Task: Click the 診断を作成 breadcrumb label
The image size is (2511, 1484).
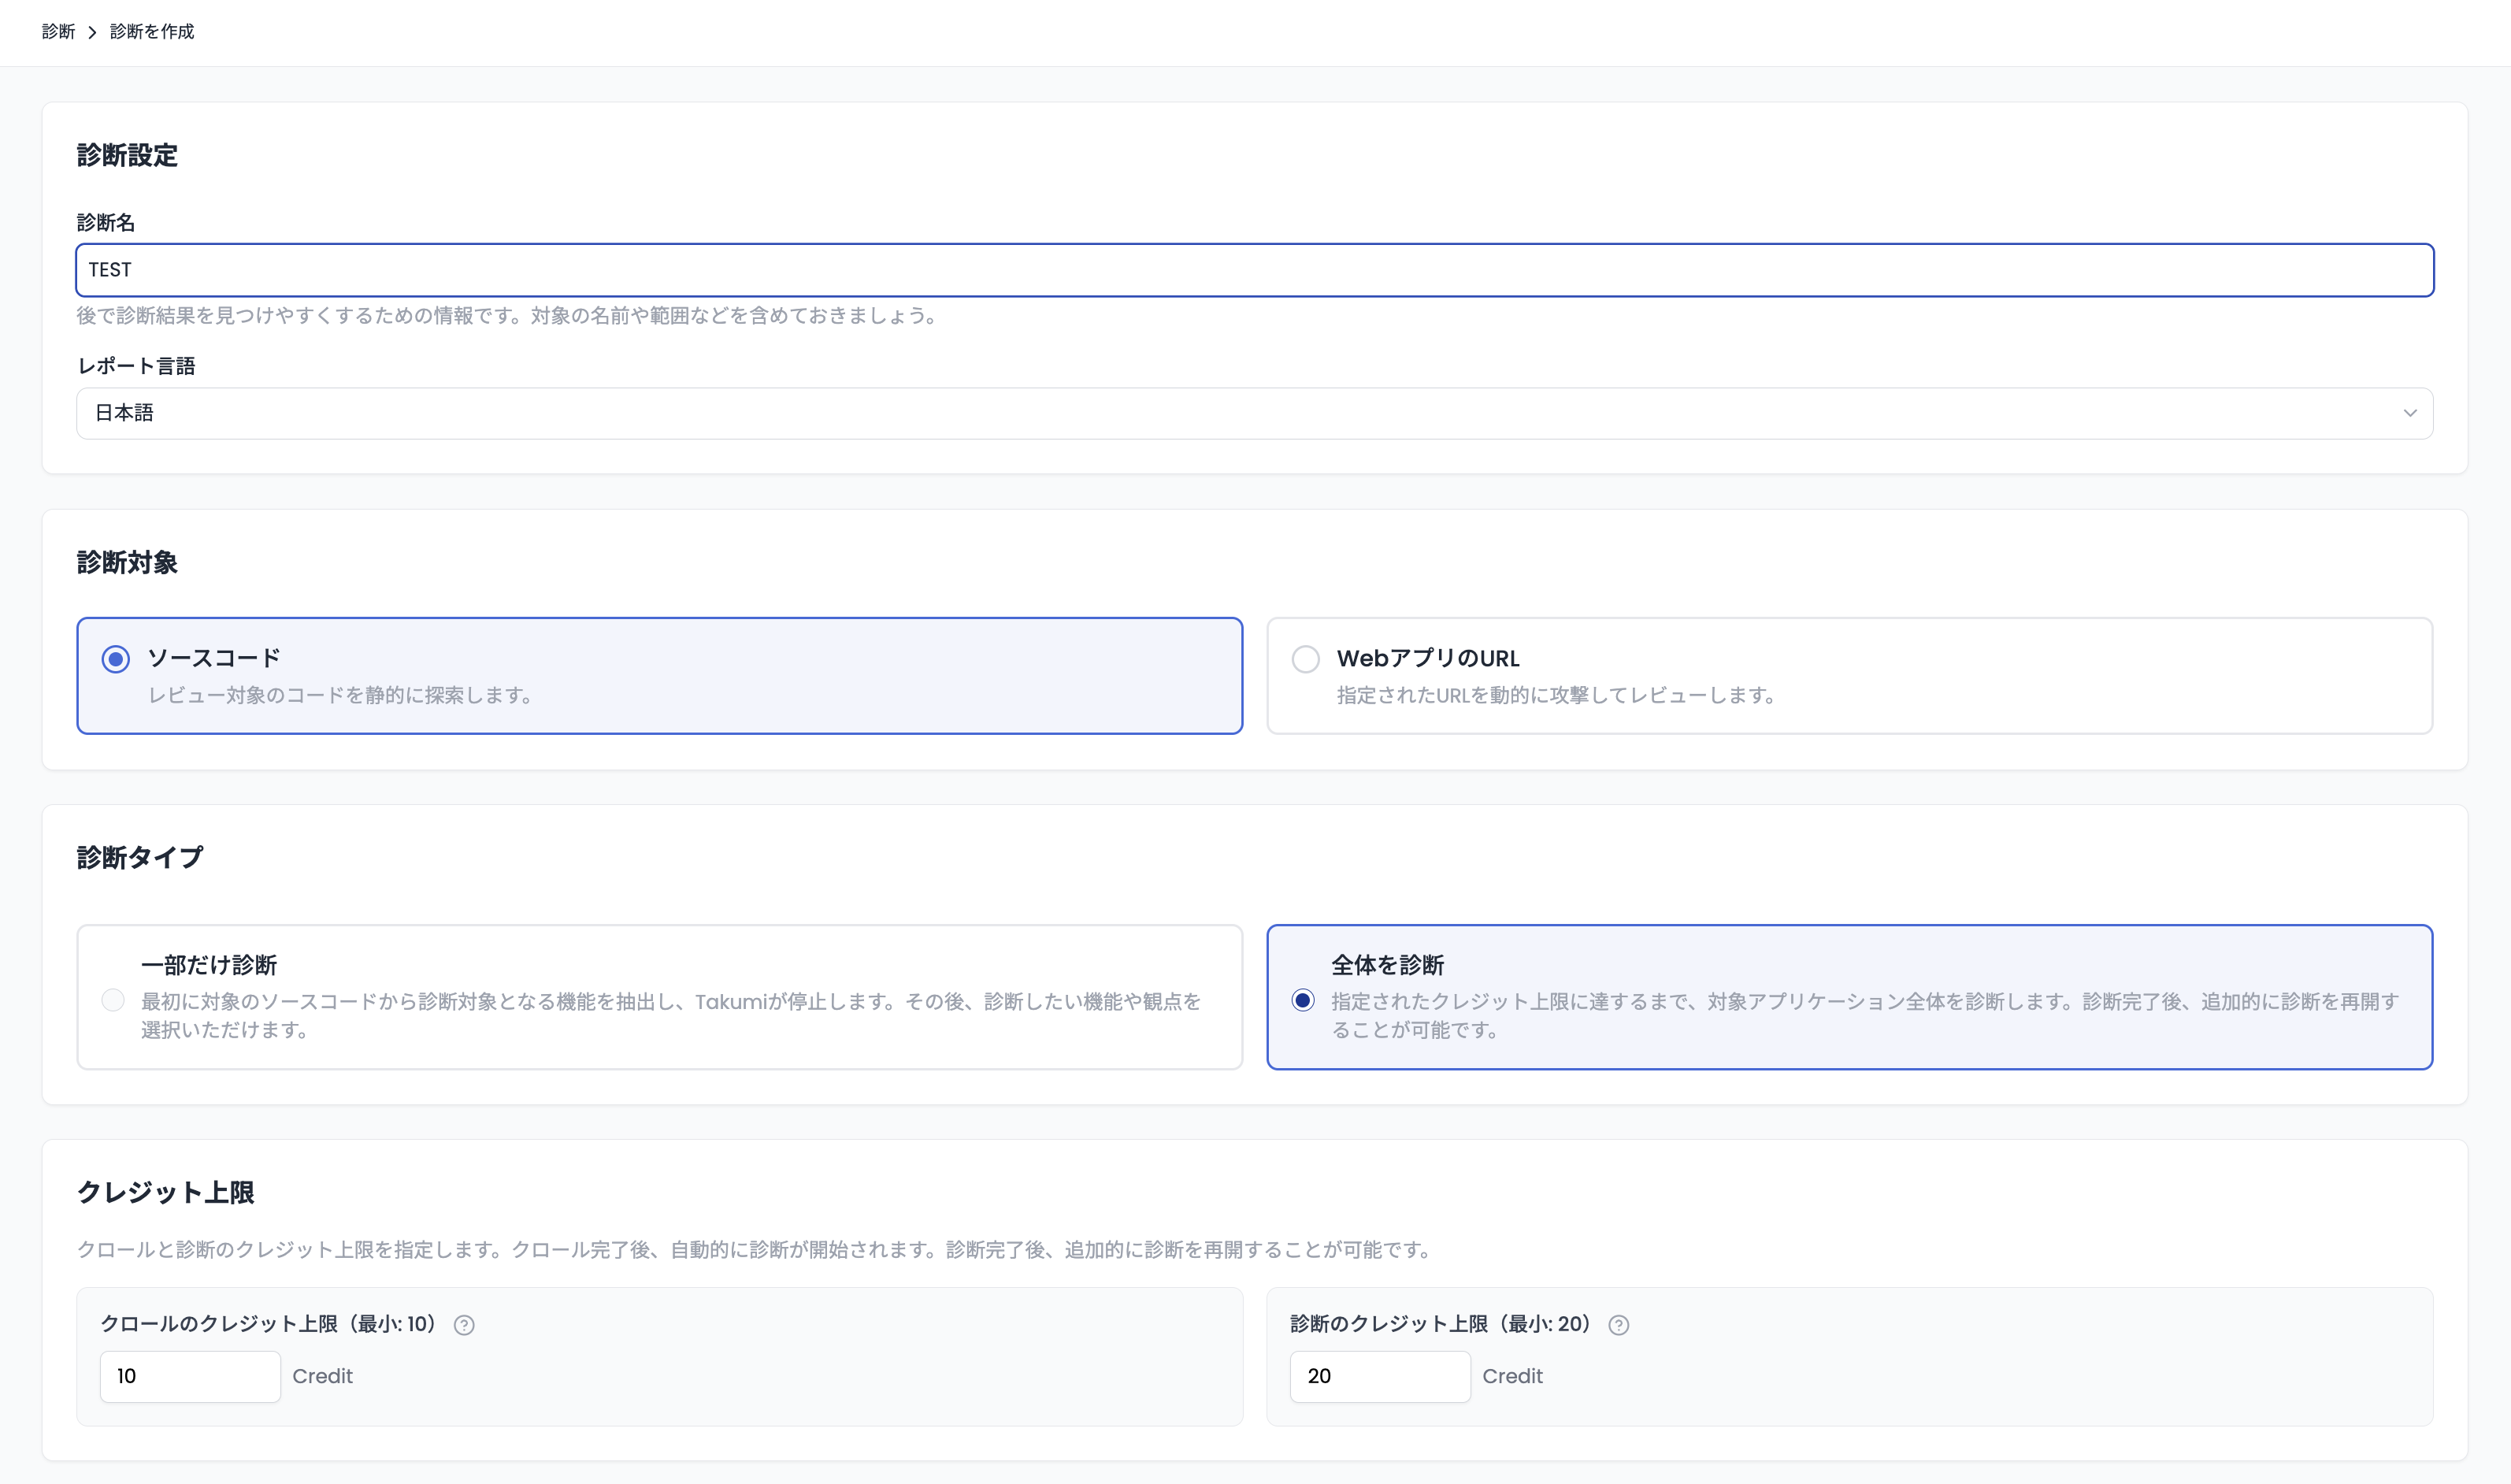Action: click(151, 32)
